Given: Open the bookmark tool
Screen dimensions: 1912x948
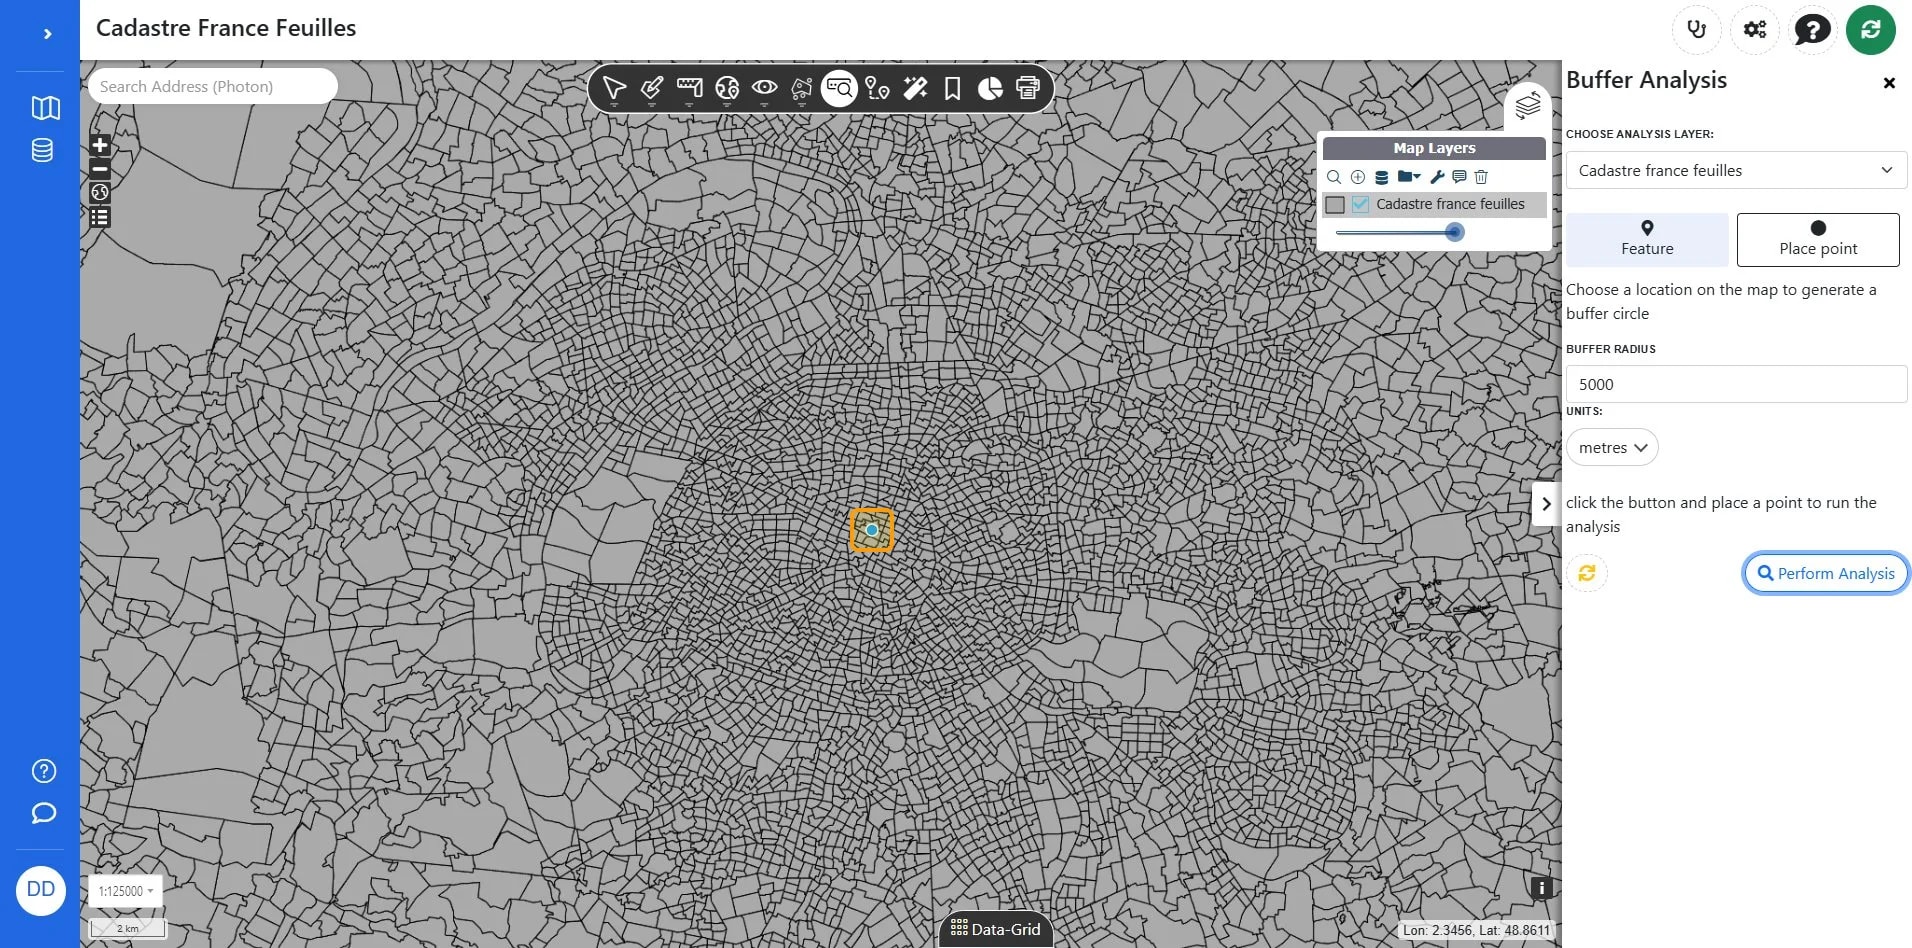Looking at the screenshot, I should pyautogui.click(x=952, y=89).
